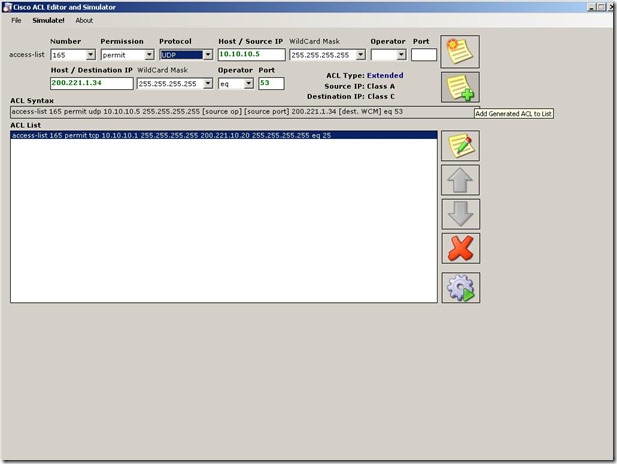Delete selected ACL with red X
Screen dimensions: 617x464
[x=460, y=248]
